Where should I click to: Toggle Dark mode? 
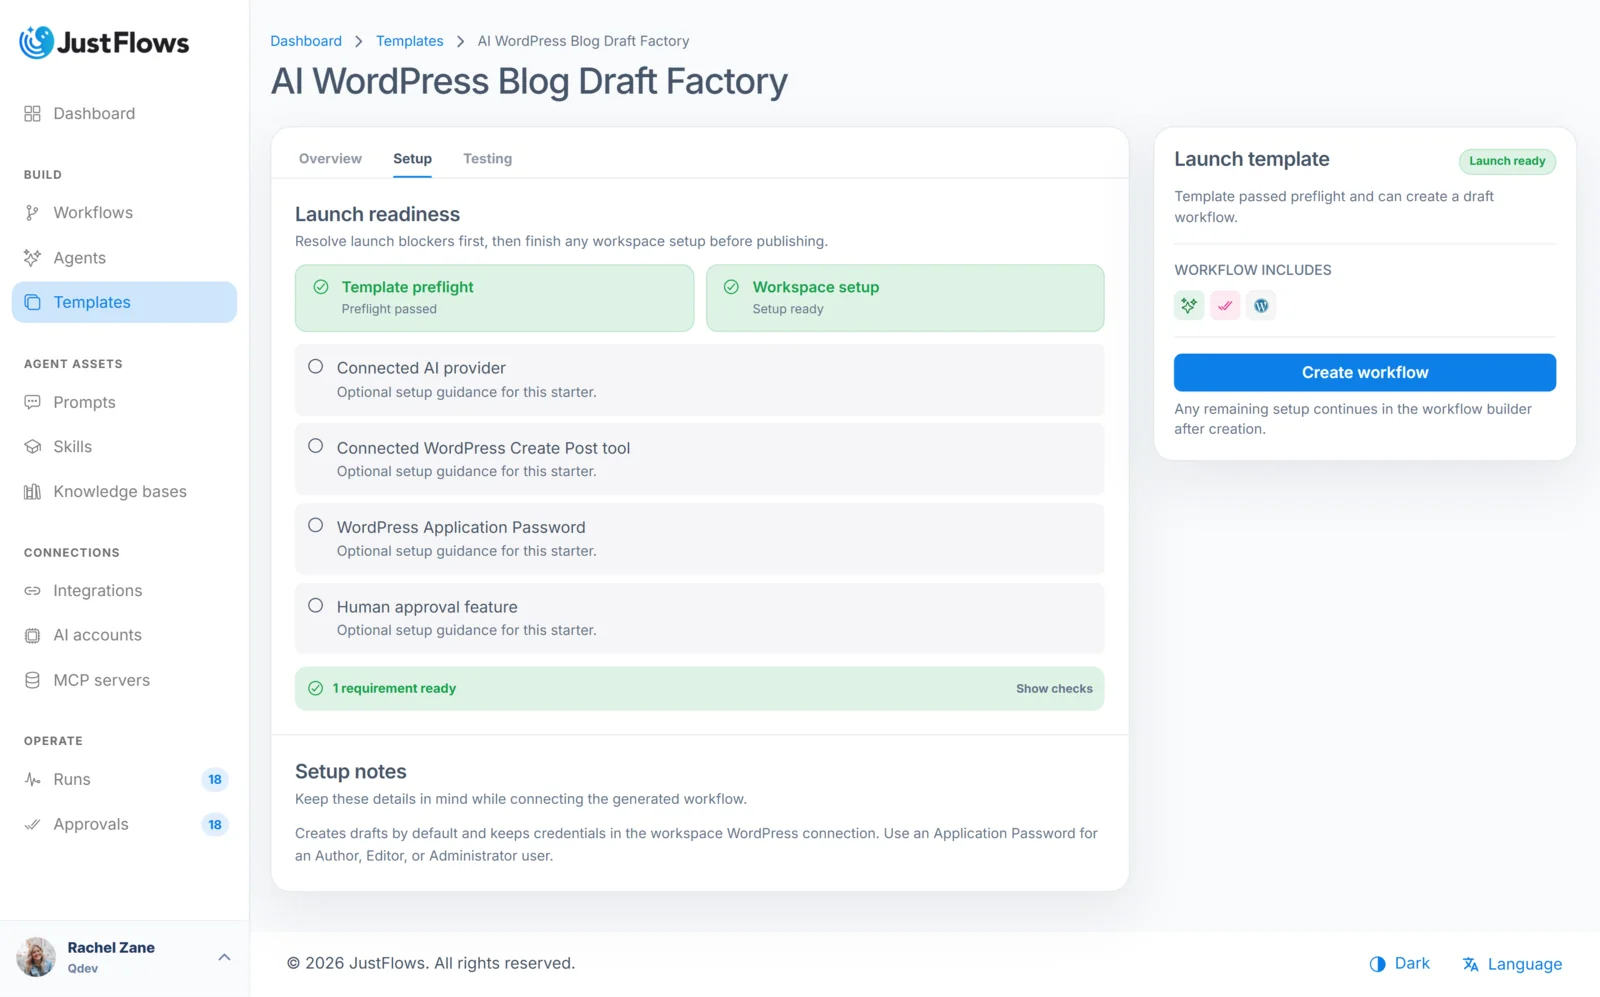point(1399,964)
